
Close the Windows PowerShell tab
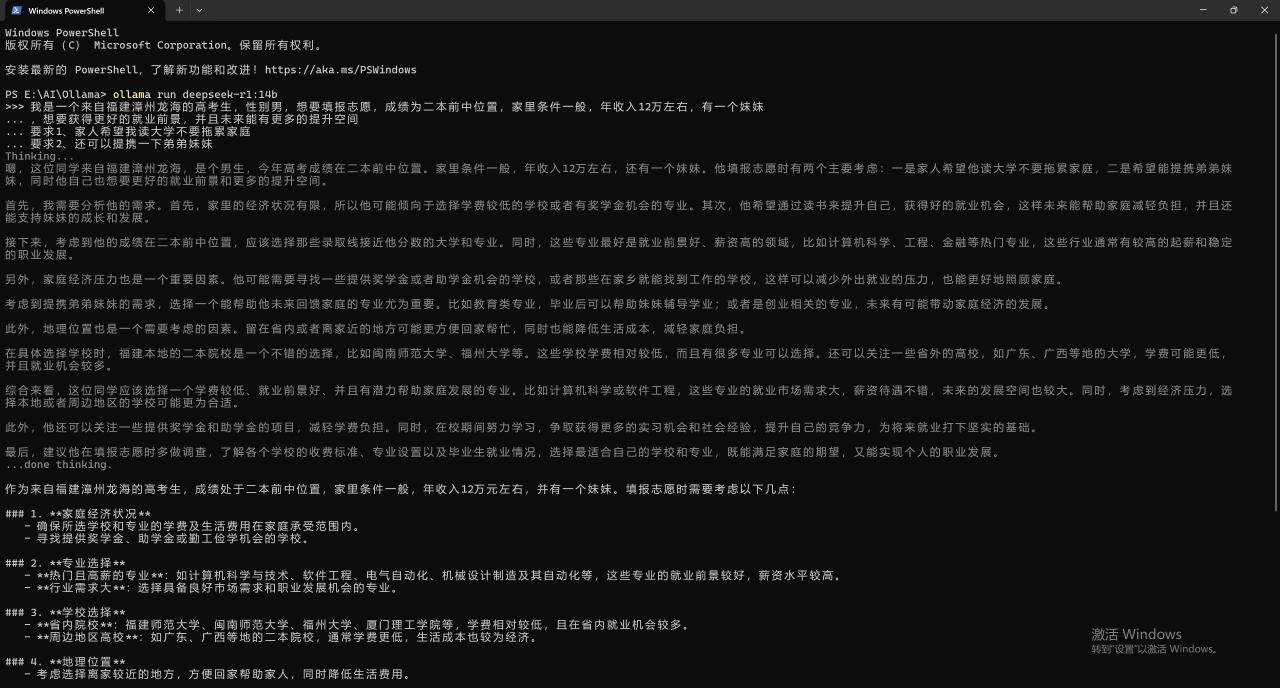151,10
